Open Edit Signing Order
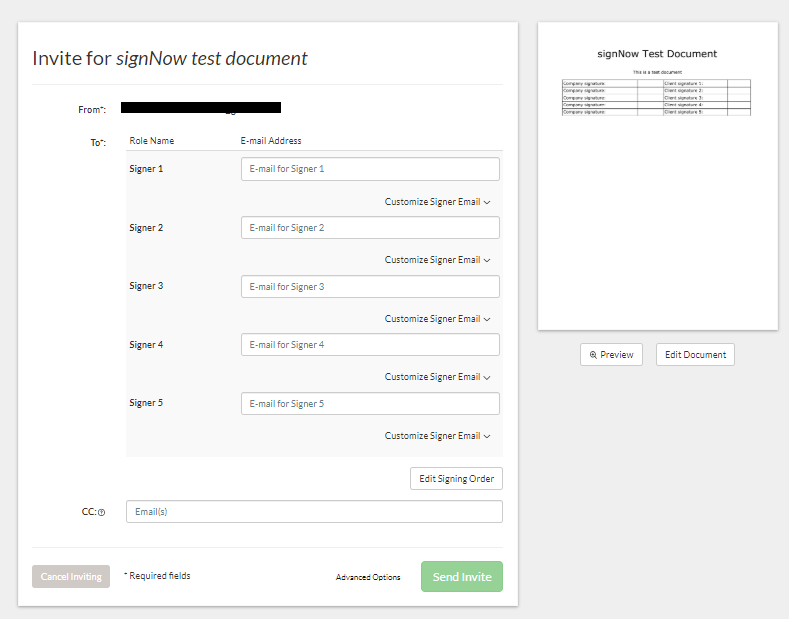Image resolution: width=789 pixels, height=619 pixels. (456, 479)
